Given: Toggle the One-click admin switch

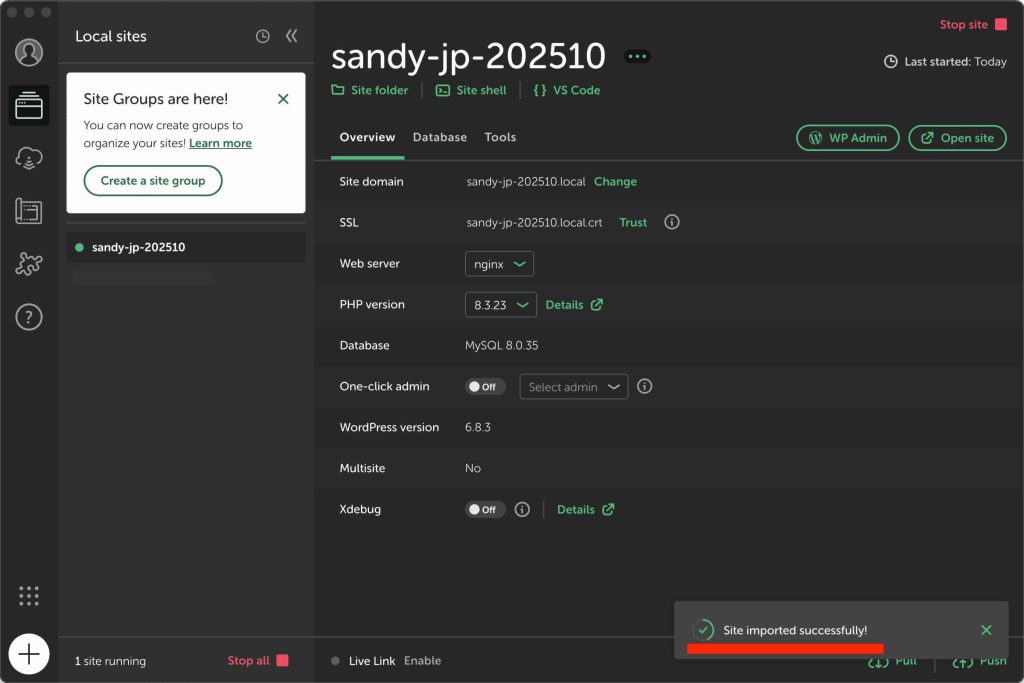Looking at the screenshot, I should click(485, 387).
